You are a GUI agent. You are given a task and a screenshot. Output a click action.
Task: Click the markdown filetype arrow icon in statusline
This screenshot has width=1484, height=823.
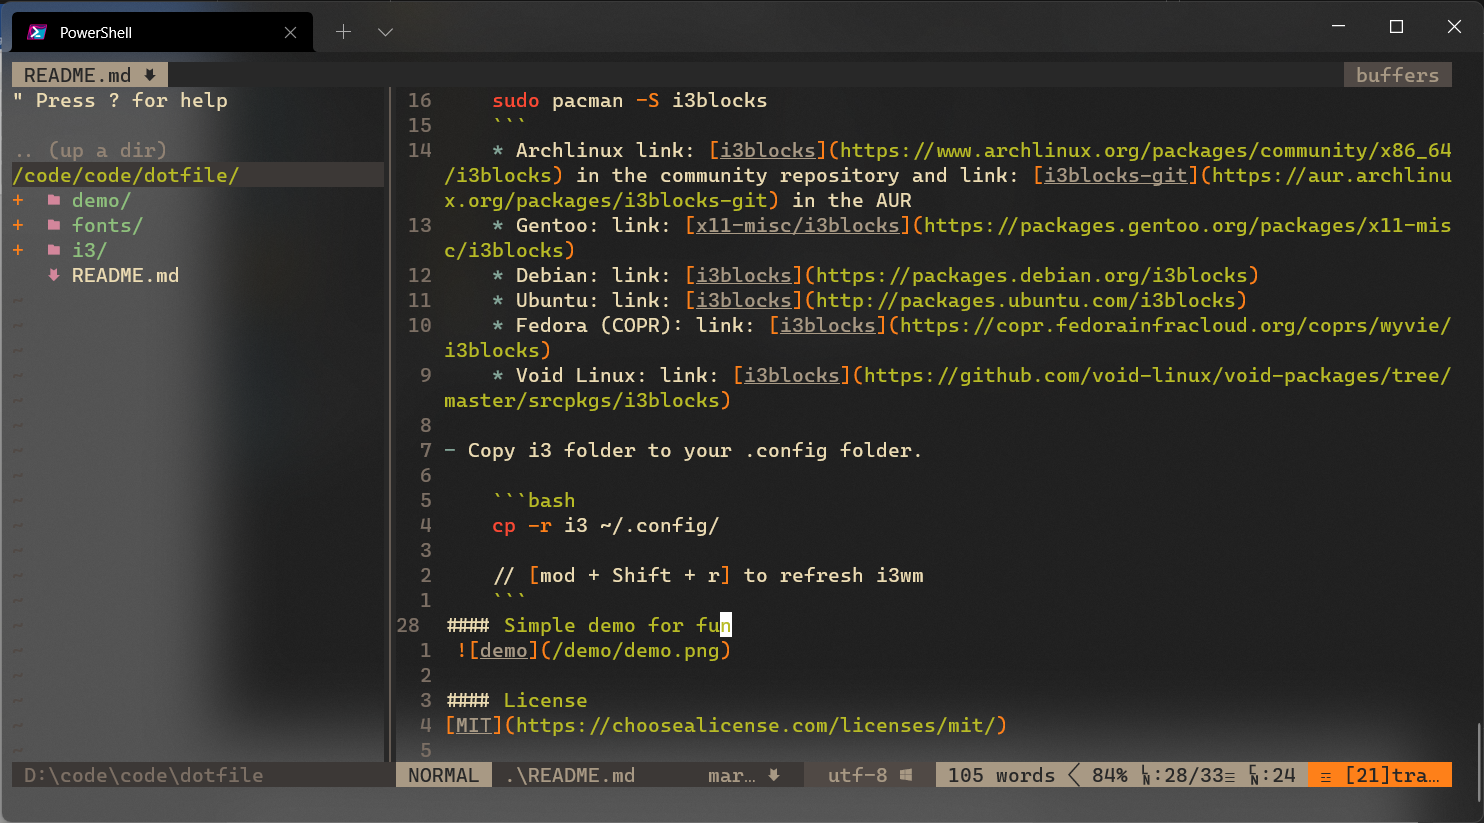[774, 775]
